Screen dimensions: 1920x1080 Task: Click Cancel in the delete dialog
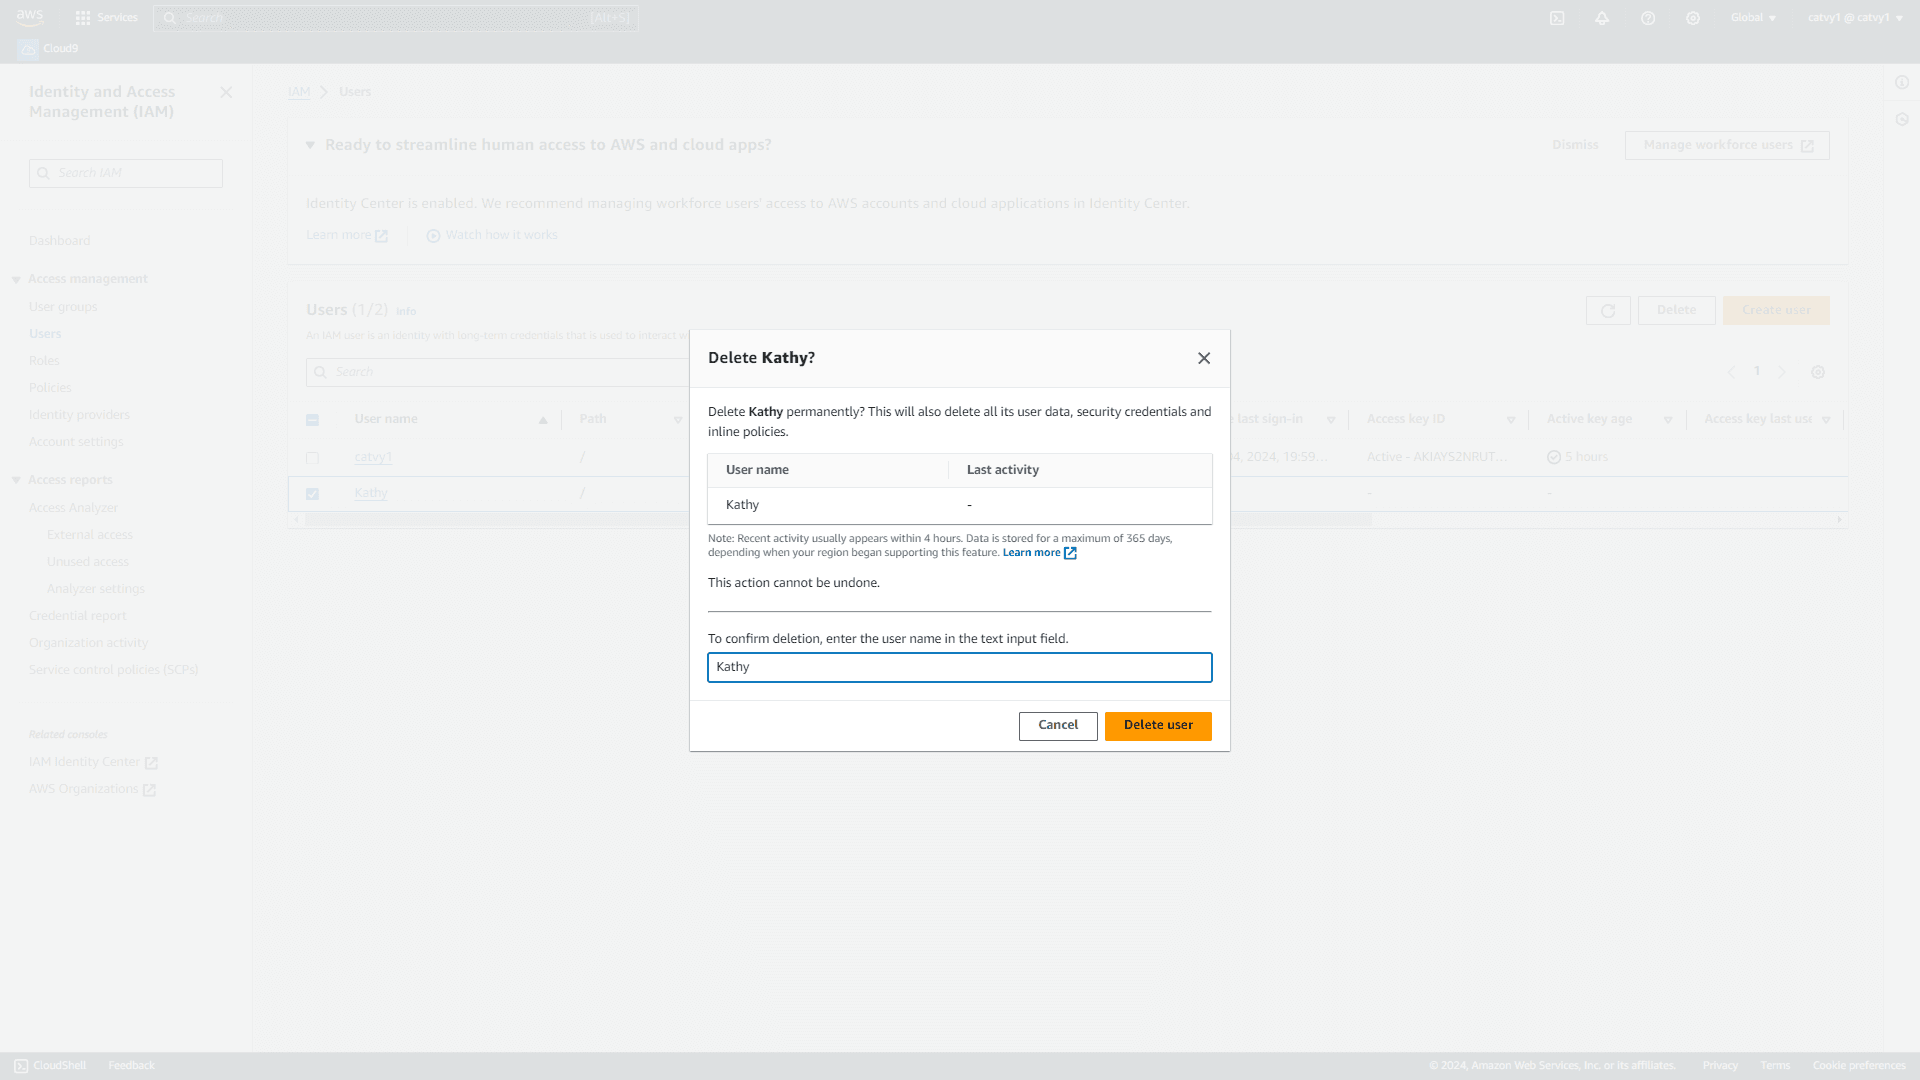pos(1058,726)
